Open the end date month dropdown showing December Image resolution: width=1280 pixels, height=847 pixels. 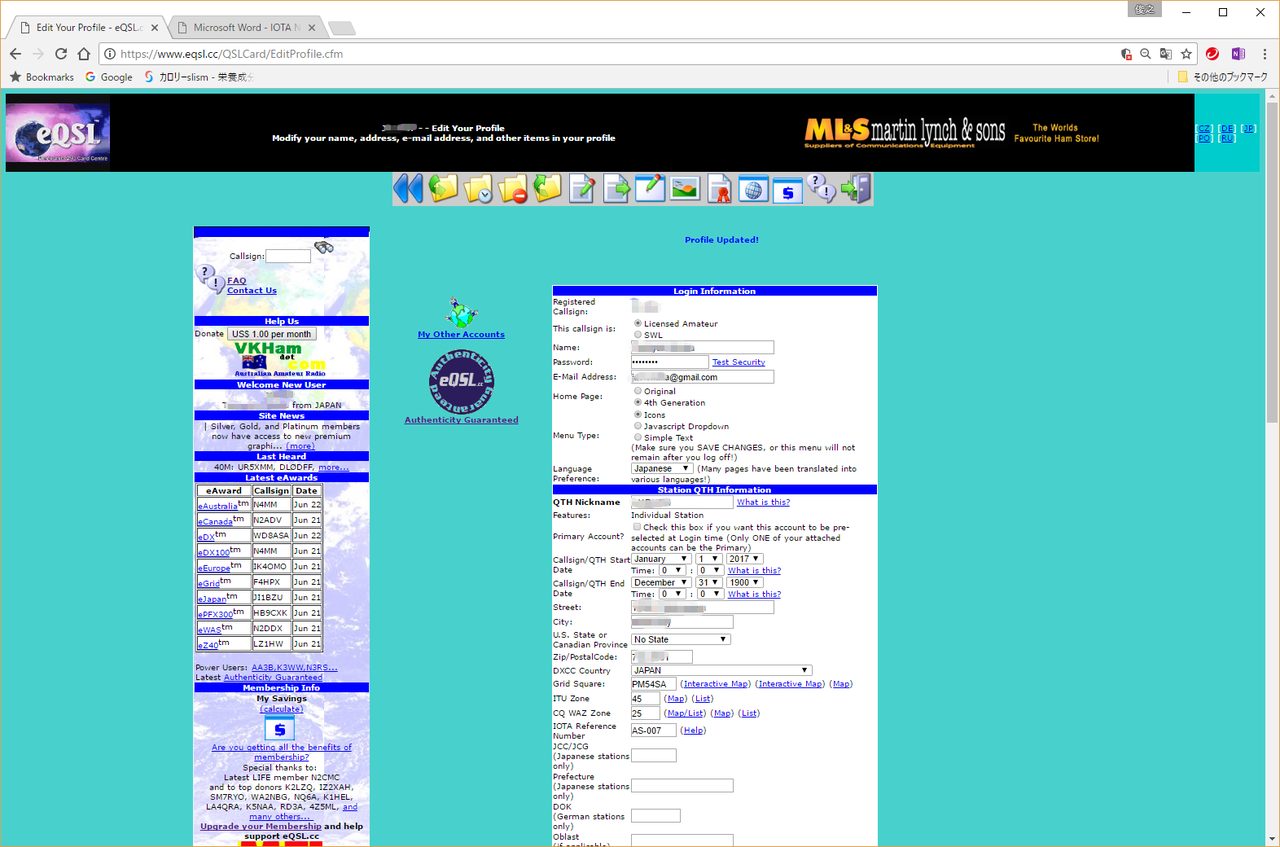click(x=661, y=582)
